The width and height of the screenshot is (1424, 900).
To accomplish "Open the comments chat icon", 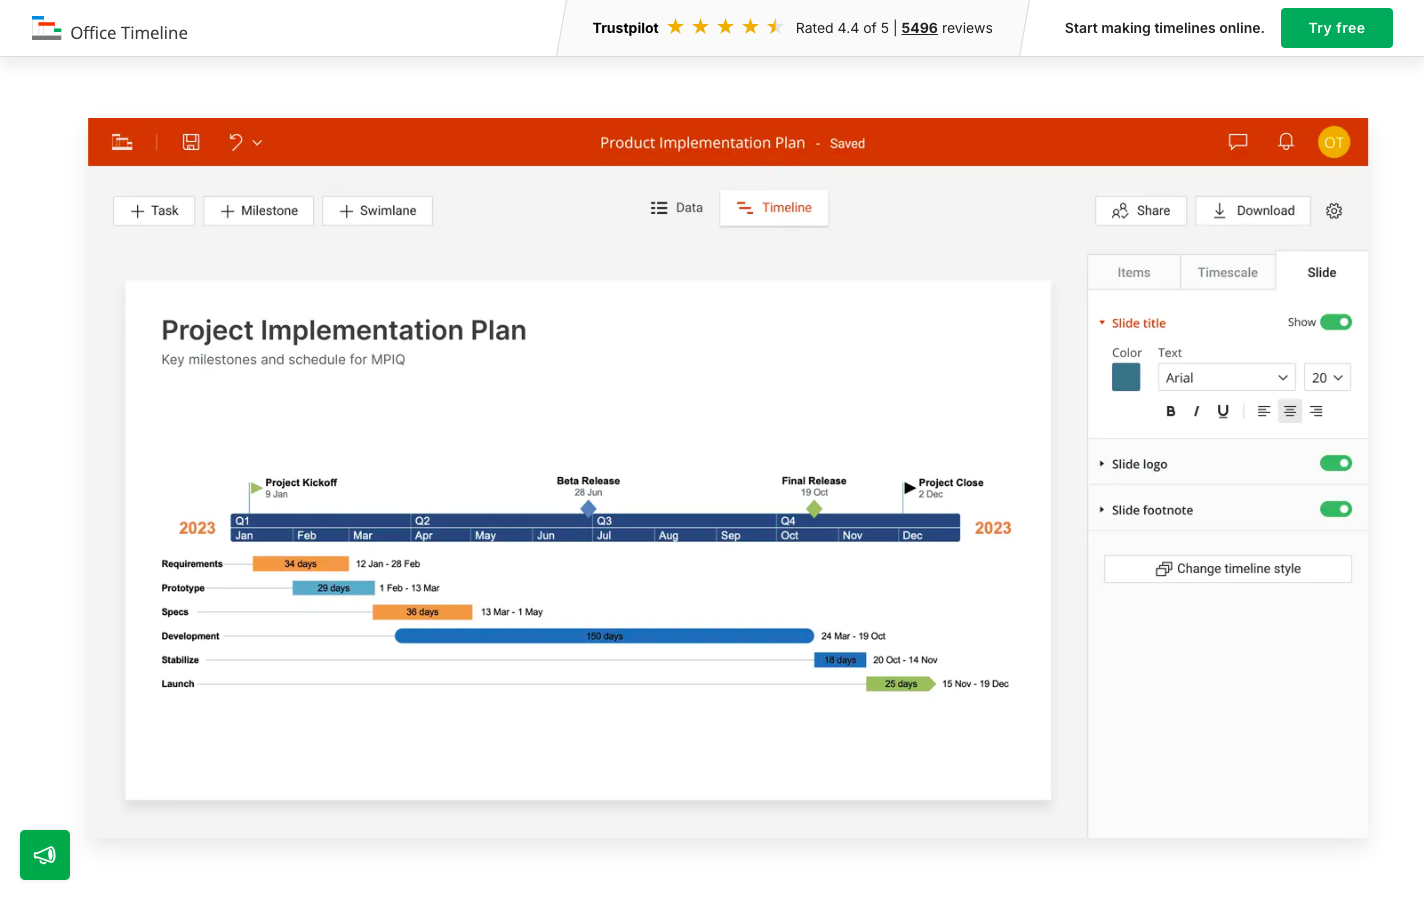I will [1238, 142].
